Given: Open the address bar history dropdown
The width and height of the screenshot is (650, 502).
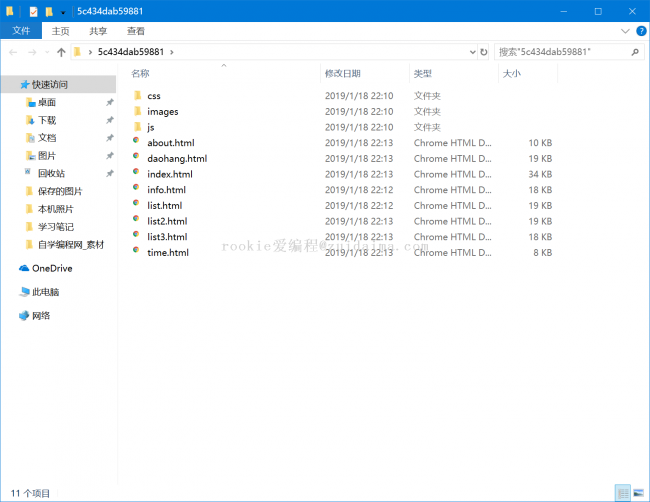Looking at the screenshot, I should 470,51.
